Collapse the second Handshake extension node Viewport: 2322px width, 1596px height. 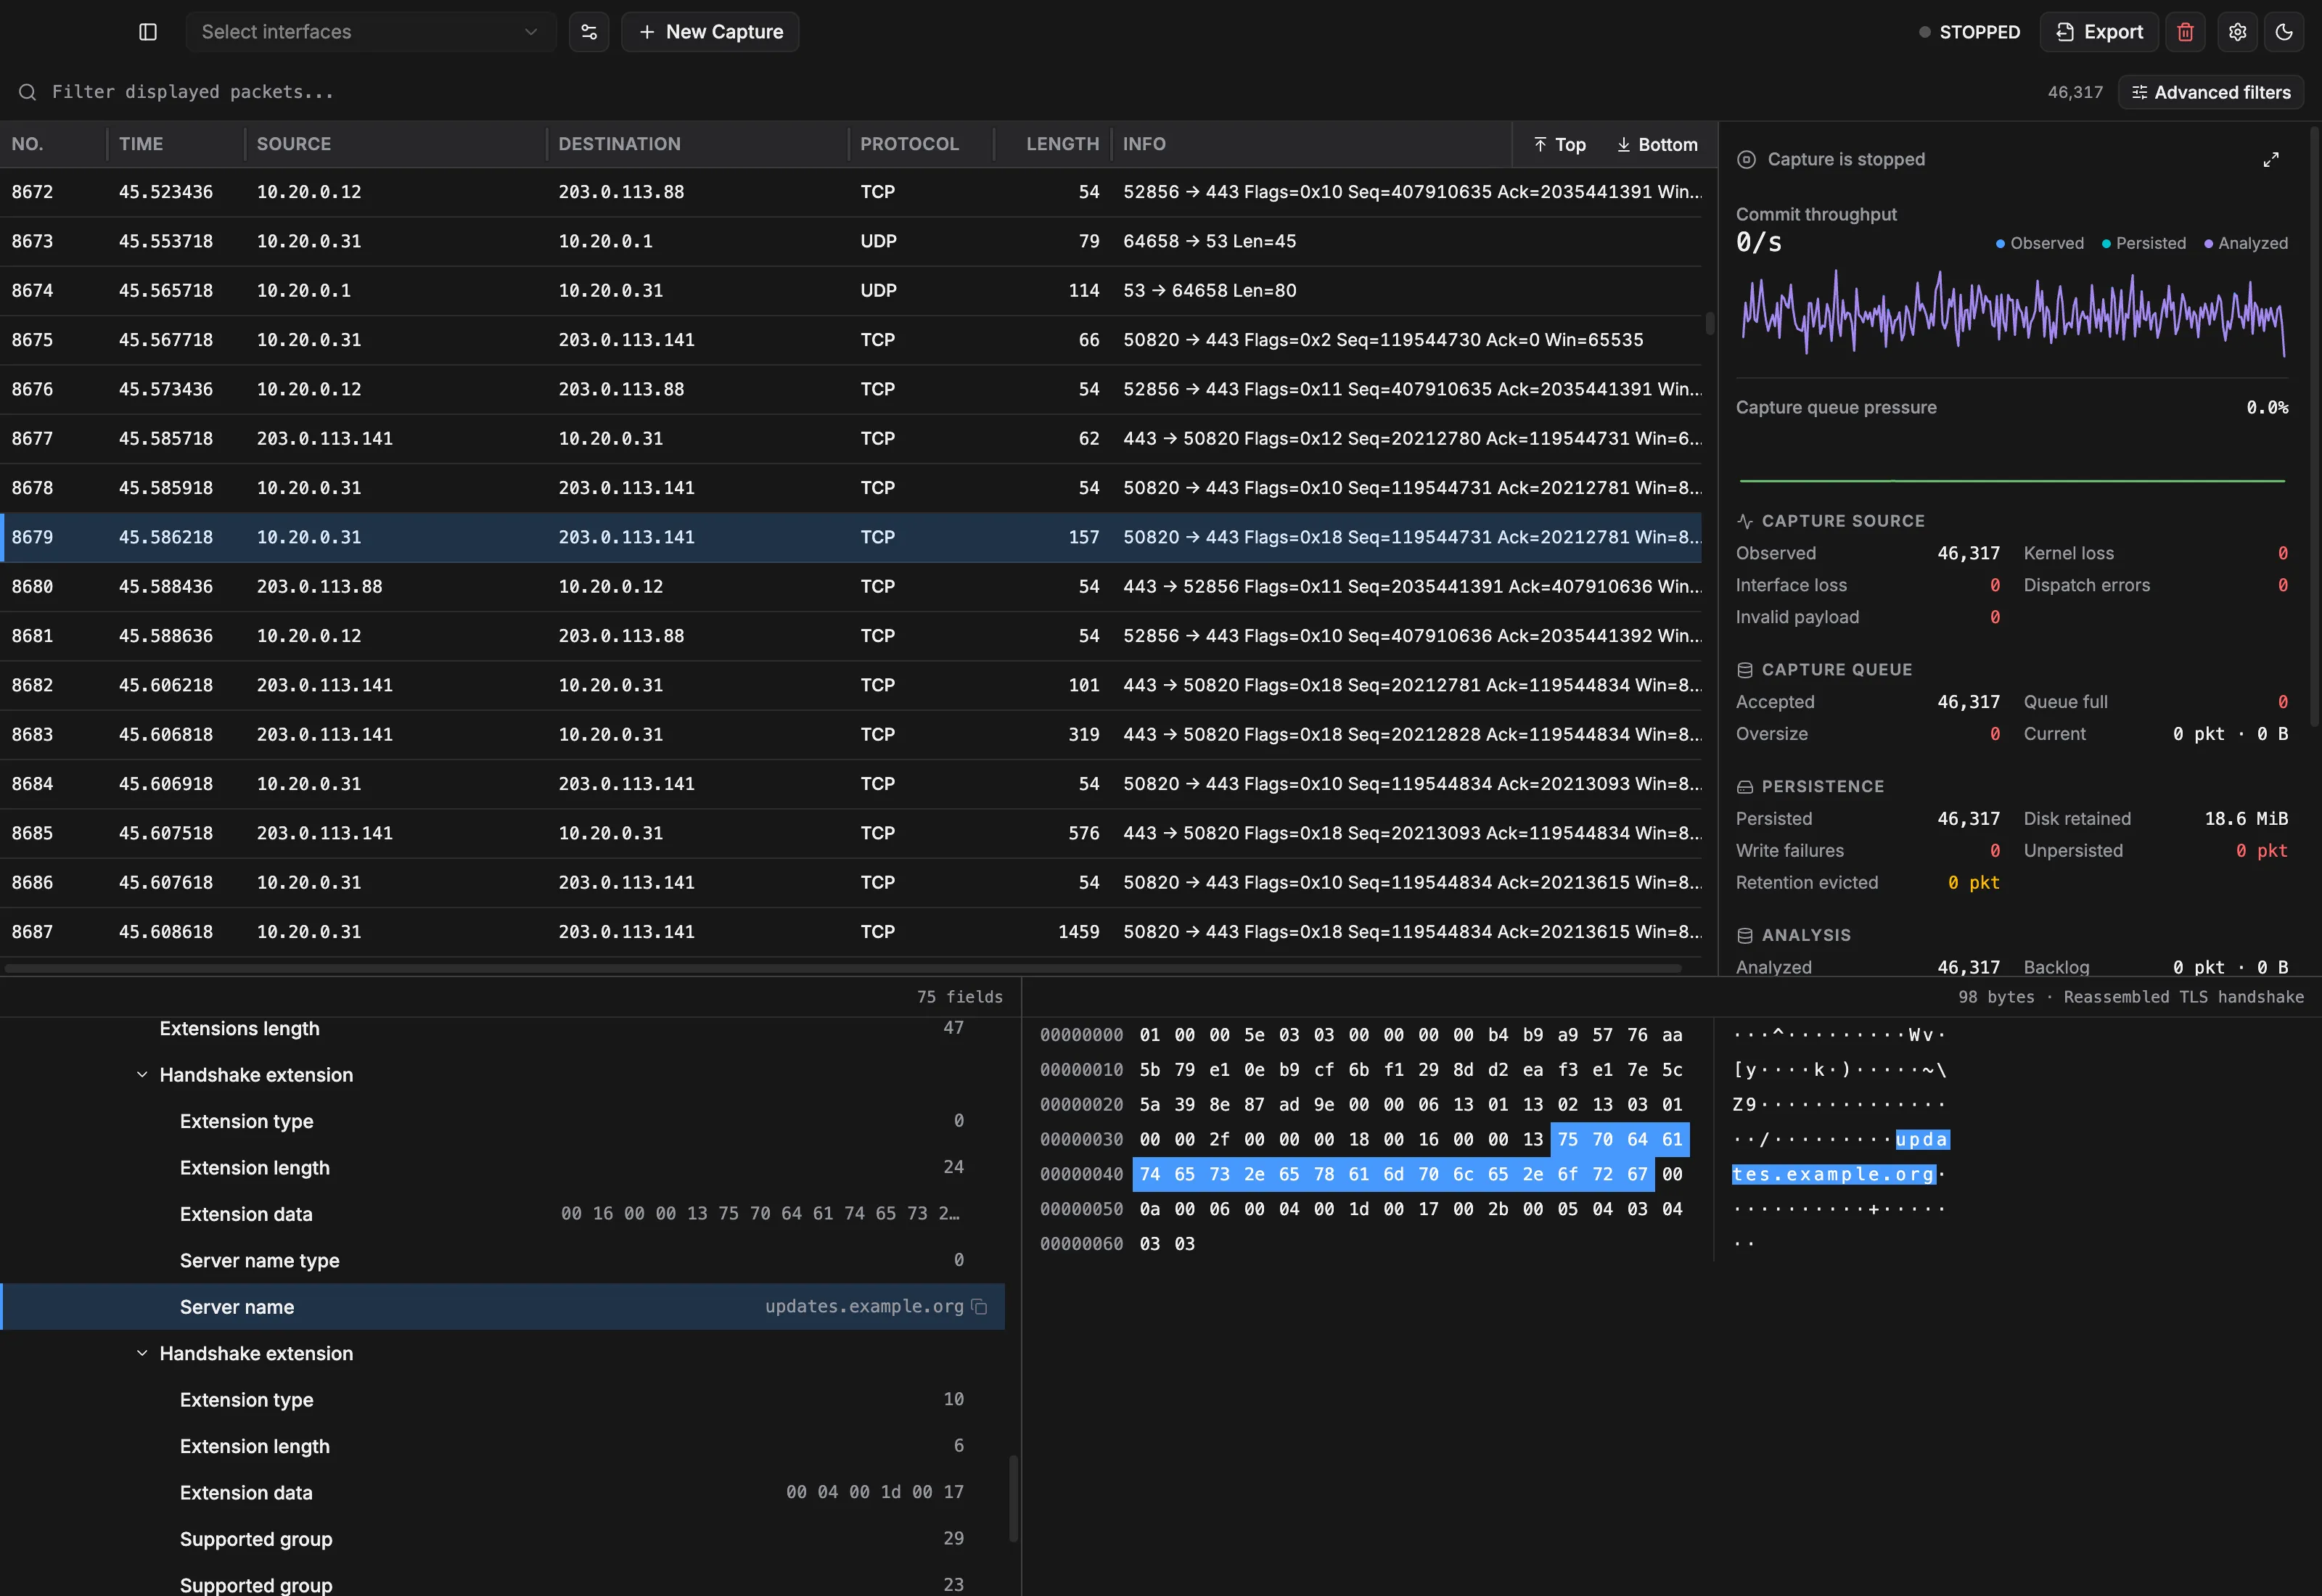click(x=142, y=1353)
